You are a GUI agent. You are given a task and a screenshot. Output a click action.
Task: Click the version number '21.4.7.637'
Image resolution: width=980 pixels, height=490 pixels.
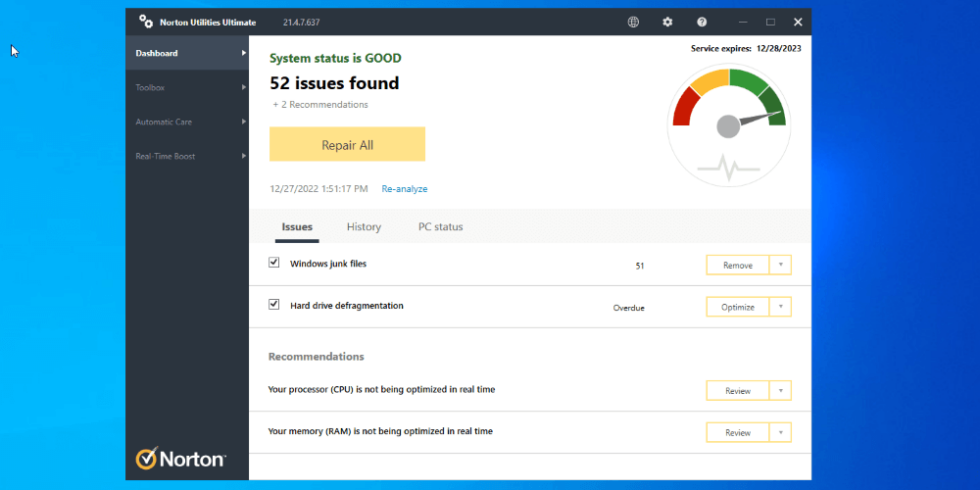tap(301, 22)
